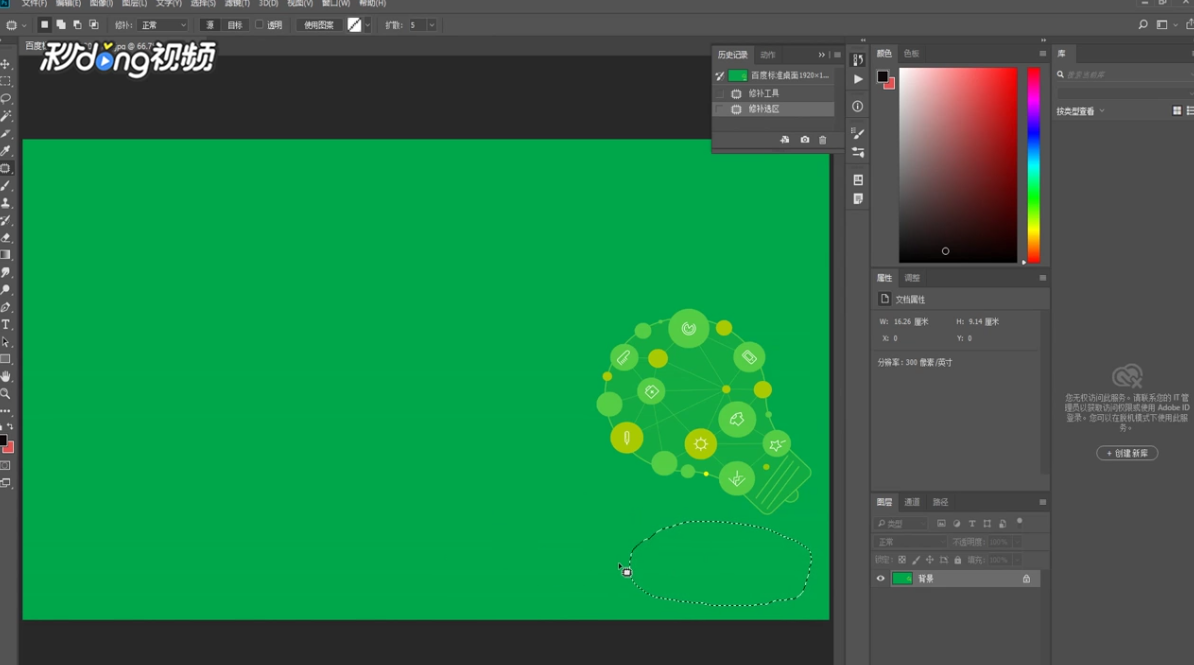
Task: Click the foreground color swatch in Color panel
Action: pos(882,76)
